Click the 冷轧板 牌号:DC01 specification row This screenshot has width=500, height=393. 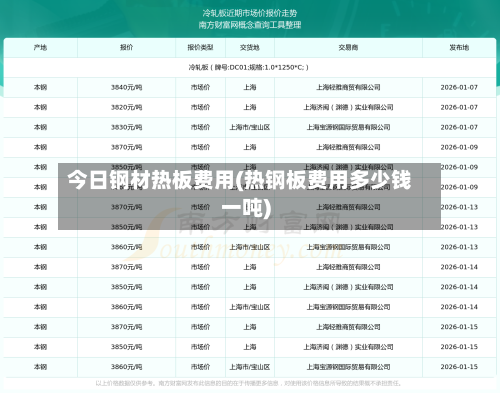249,67
